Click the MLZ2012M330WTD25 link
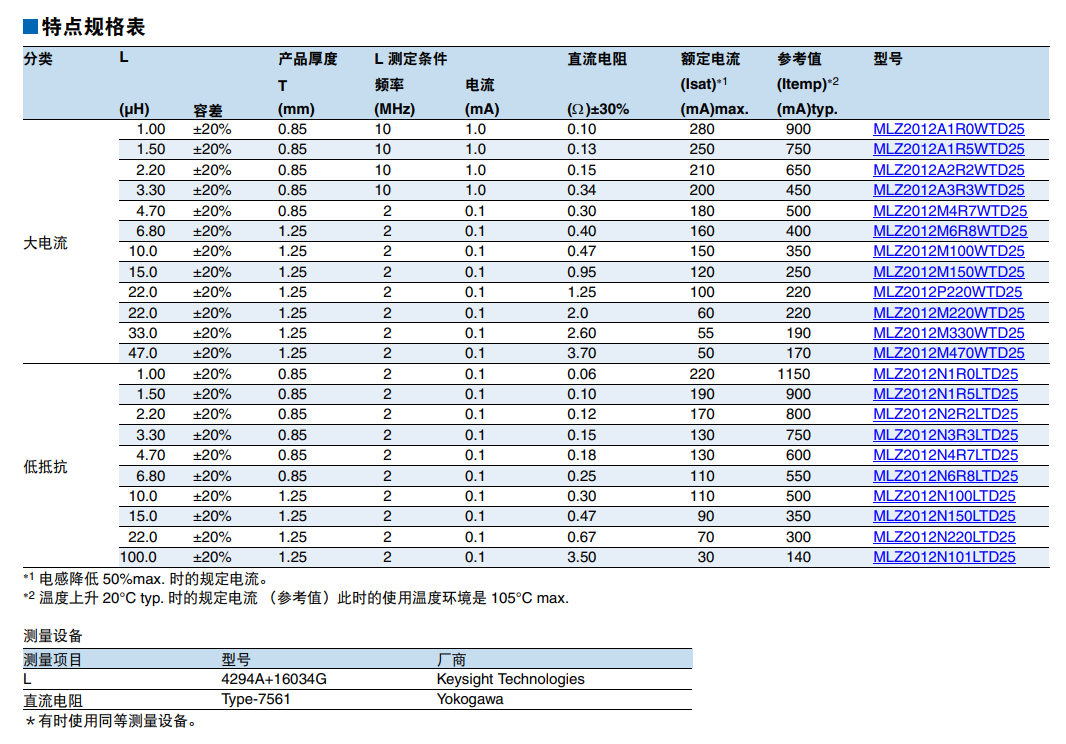1066x744 pixels. 948,333
